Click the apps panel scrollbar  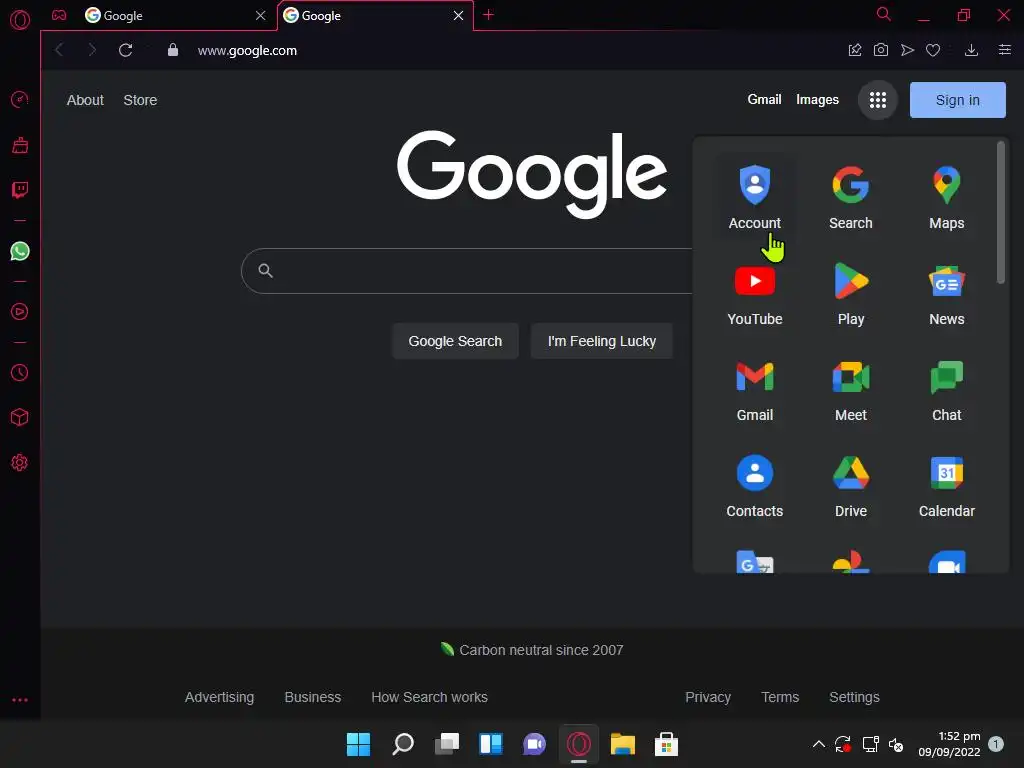point(1000,213)
